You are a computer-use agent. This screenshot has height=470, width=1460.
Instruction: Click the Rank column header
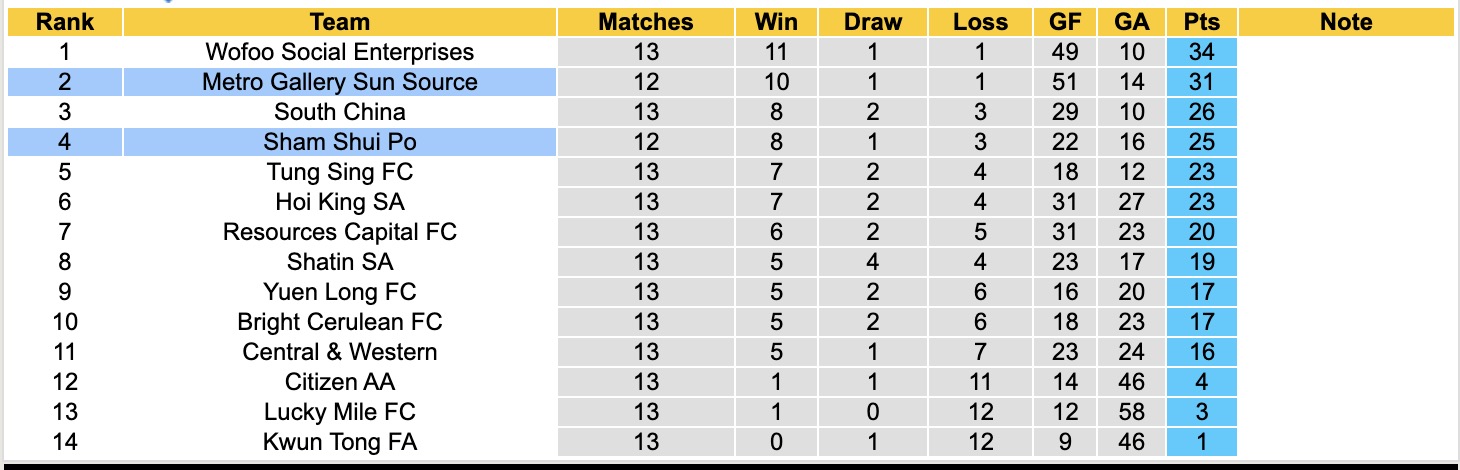pyautogui.click(x=64, y=22)
